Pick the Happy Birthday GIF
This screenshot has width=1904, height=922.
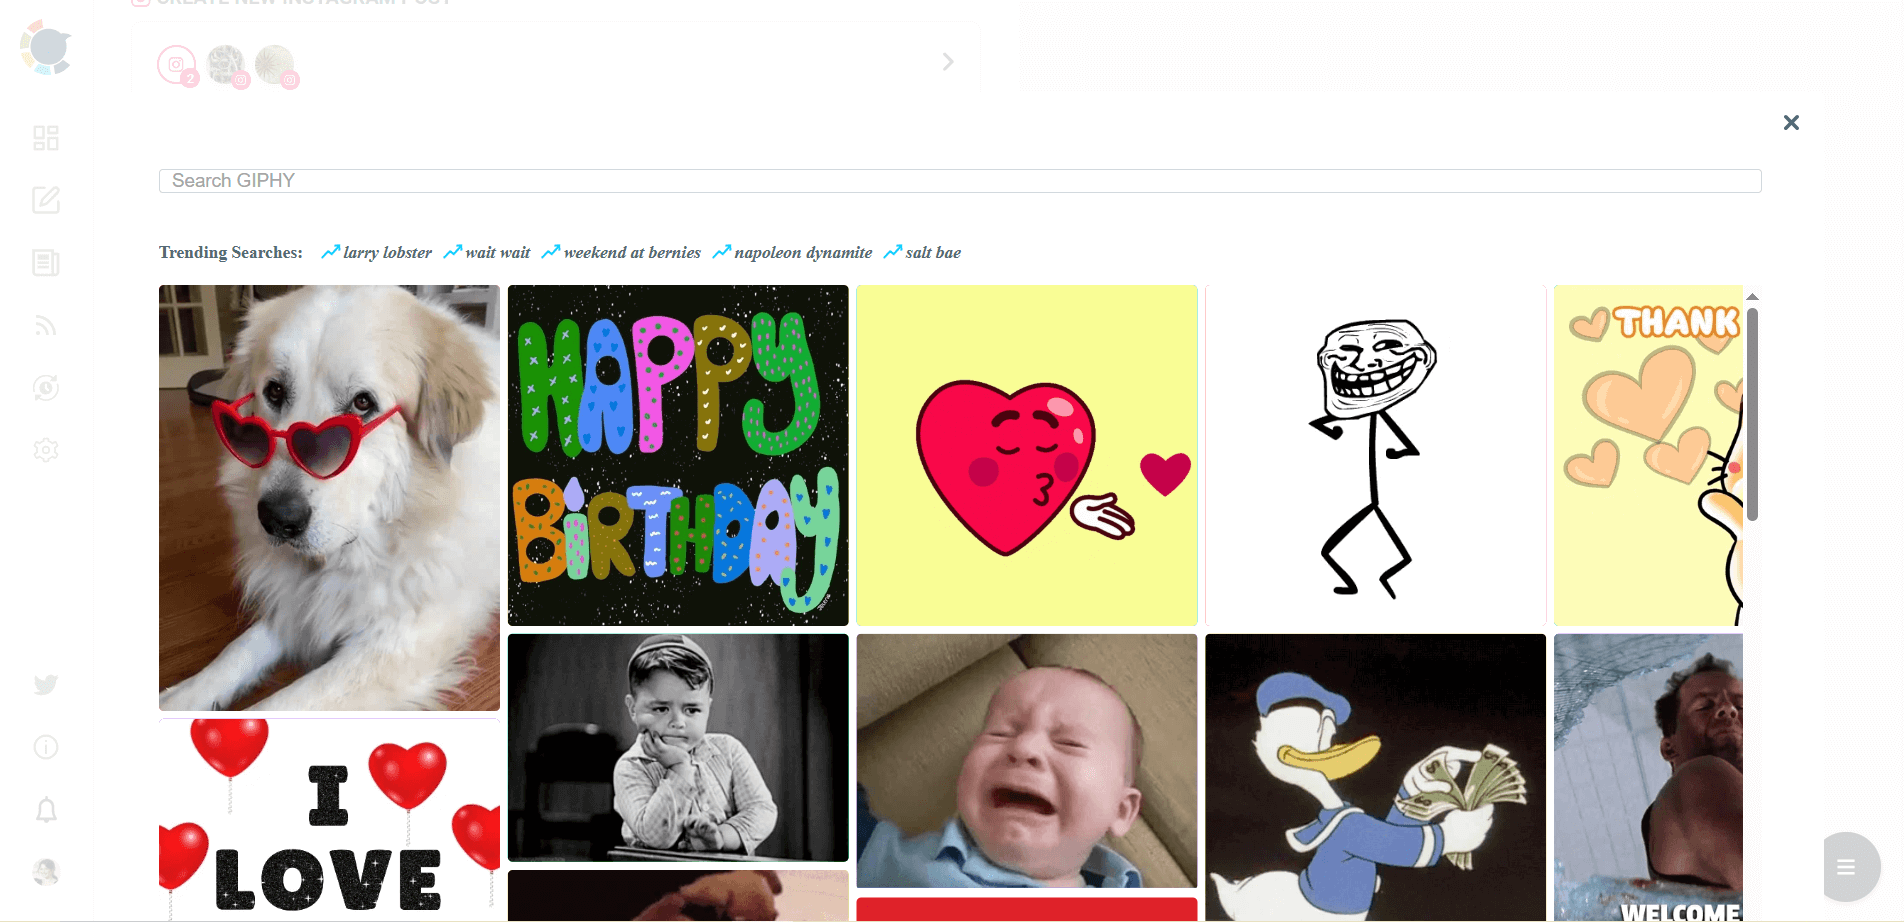click(678, 455)
